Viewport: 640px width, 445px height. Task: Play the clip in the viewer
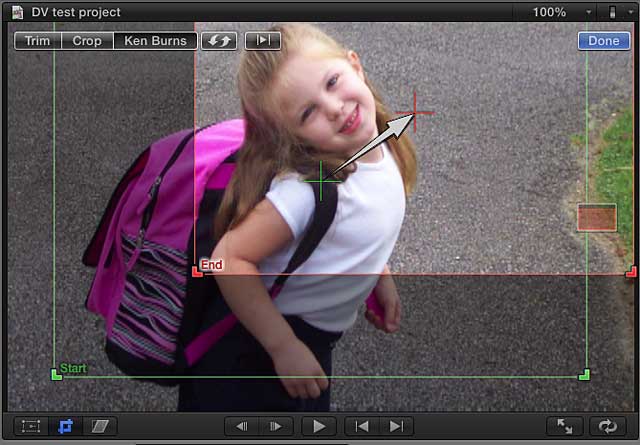tap(319, 427)
